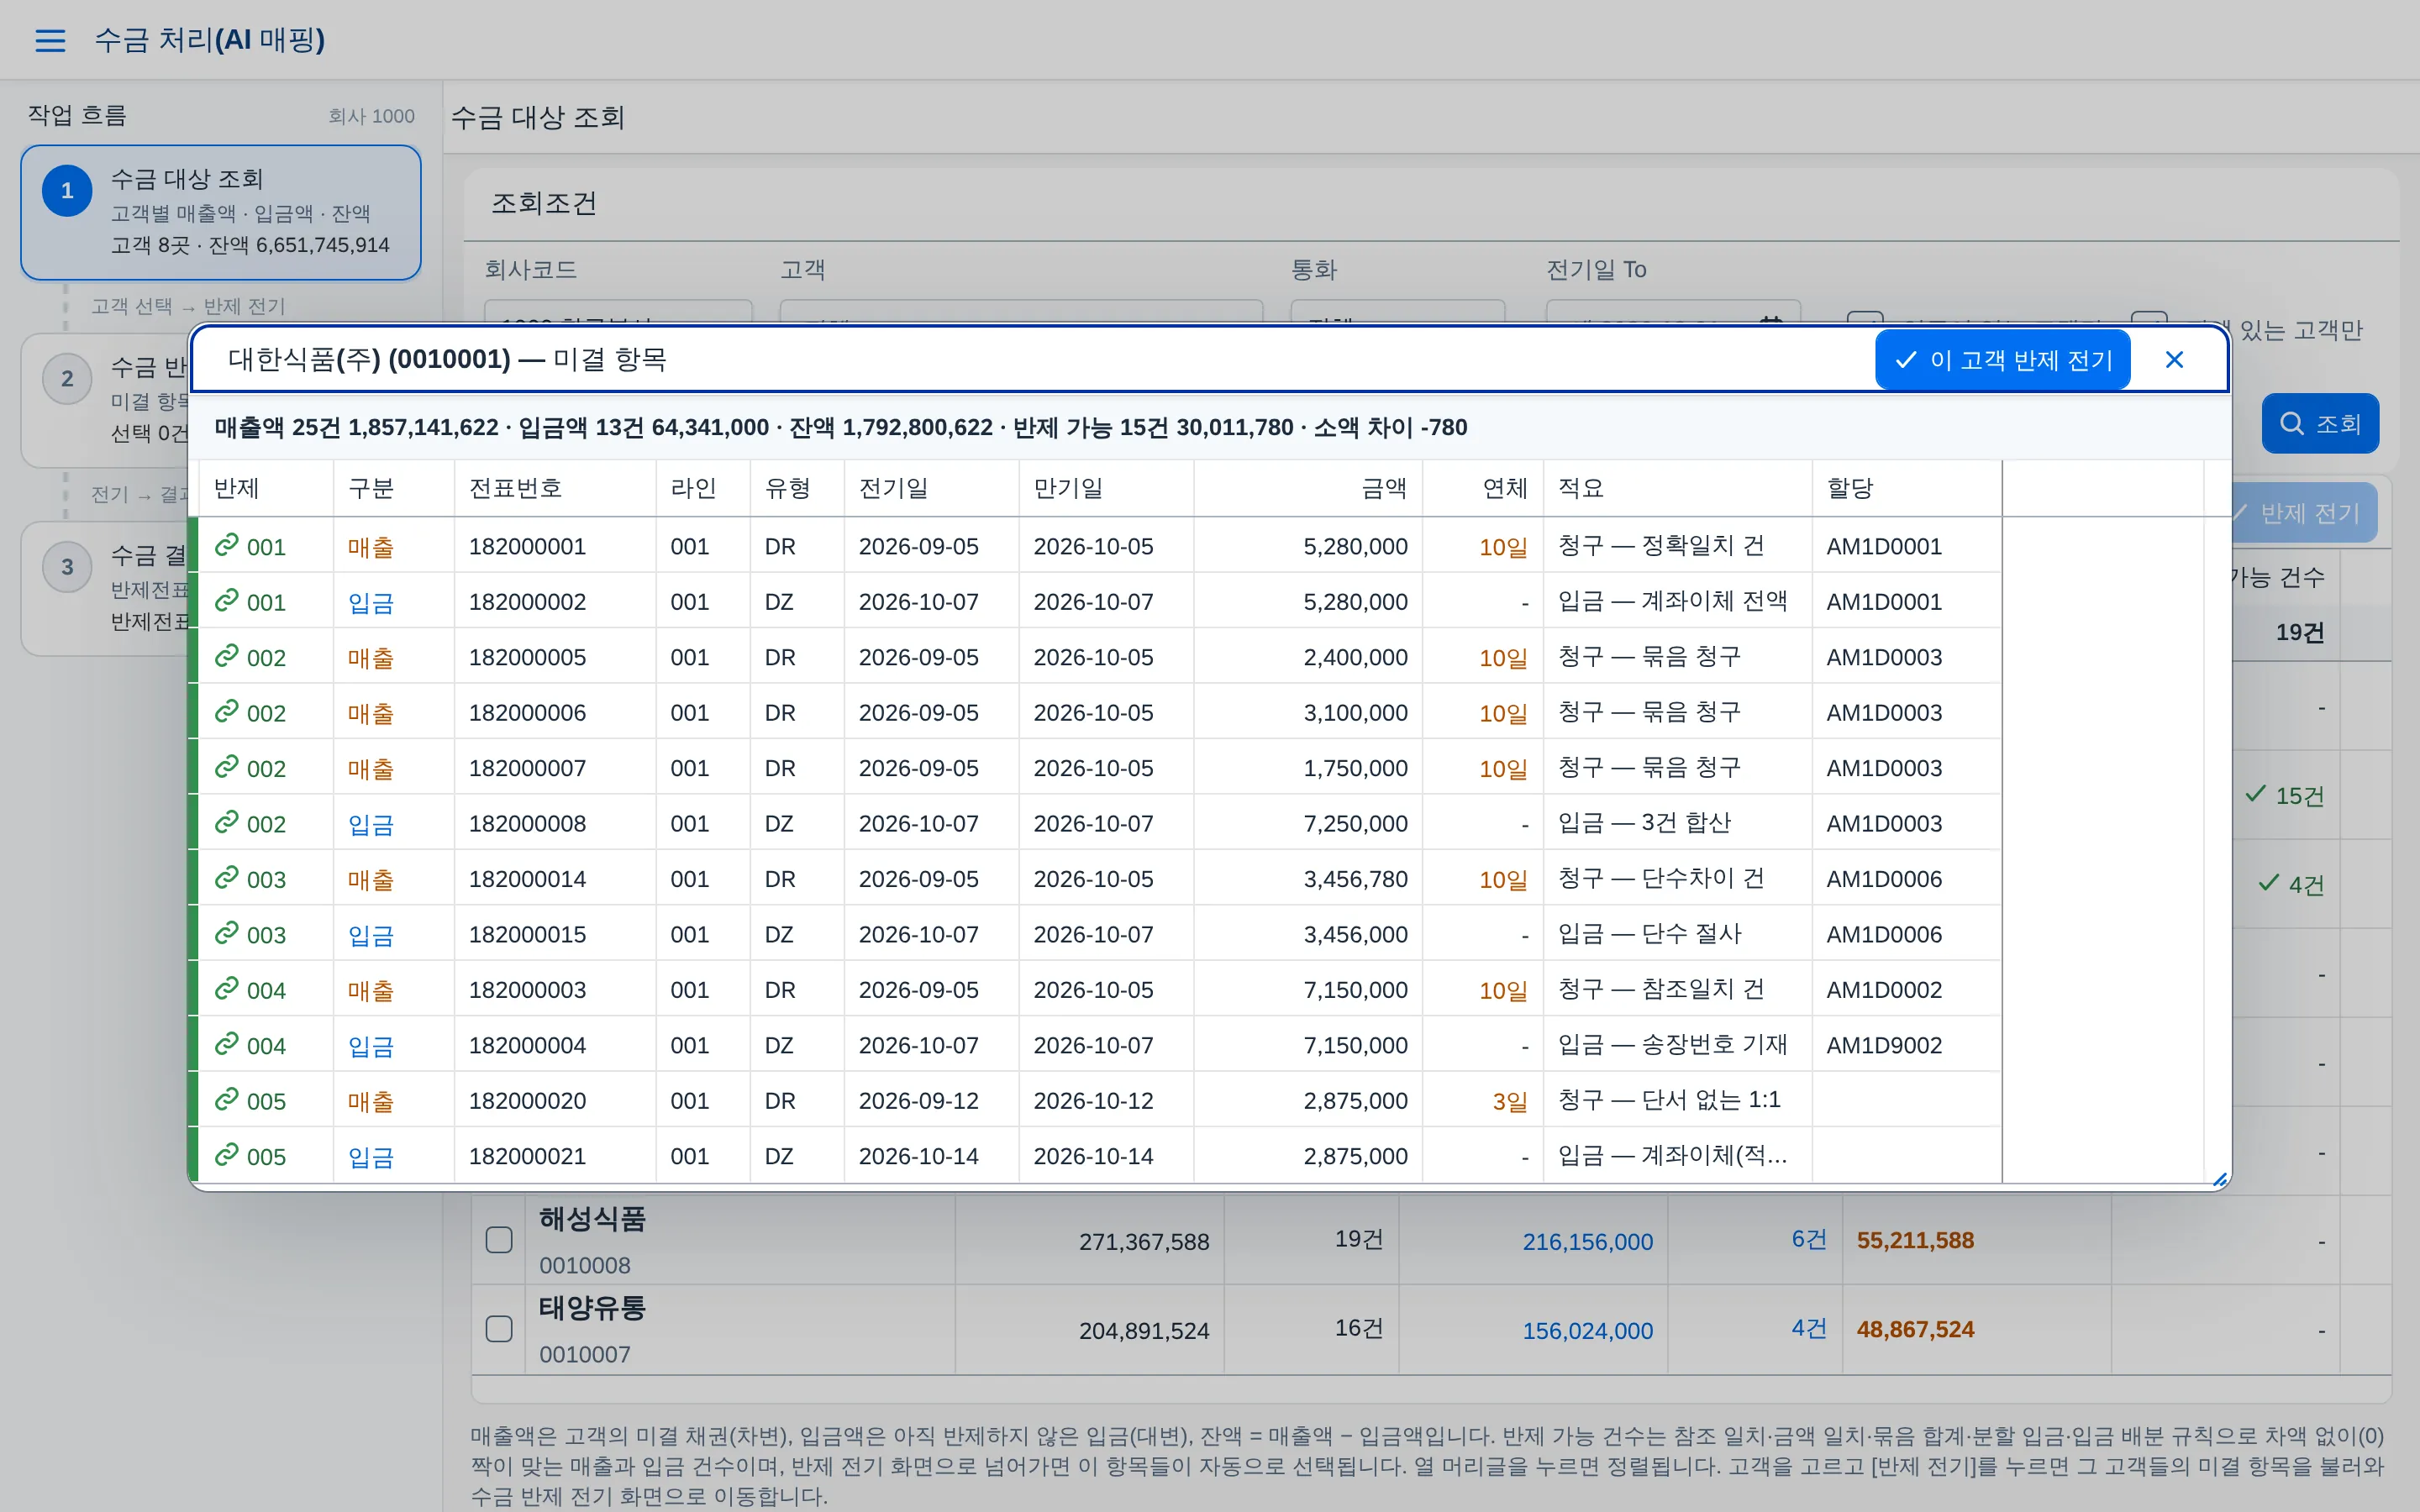Click the link icon for voucher 182000008
Viewport: 2420px width, 1512px height.
227,822
